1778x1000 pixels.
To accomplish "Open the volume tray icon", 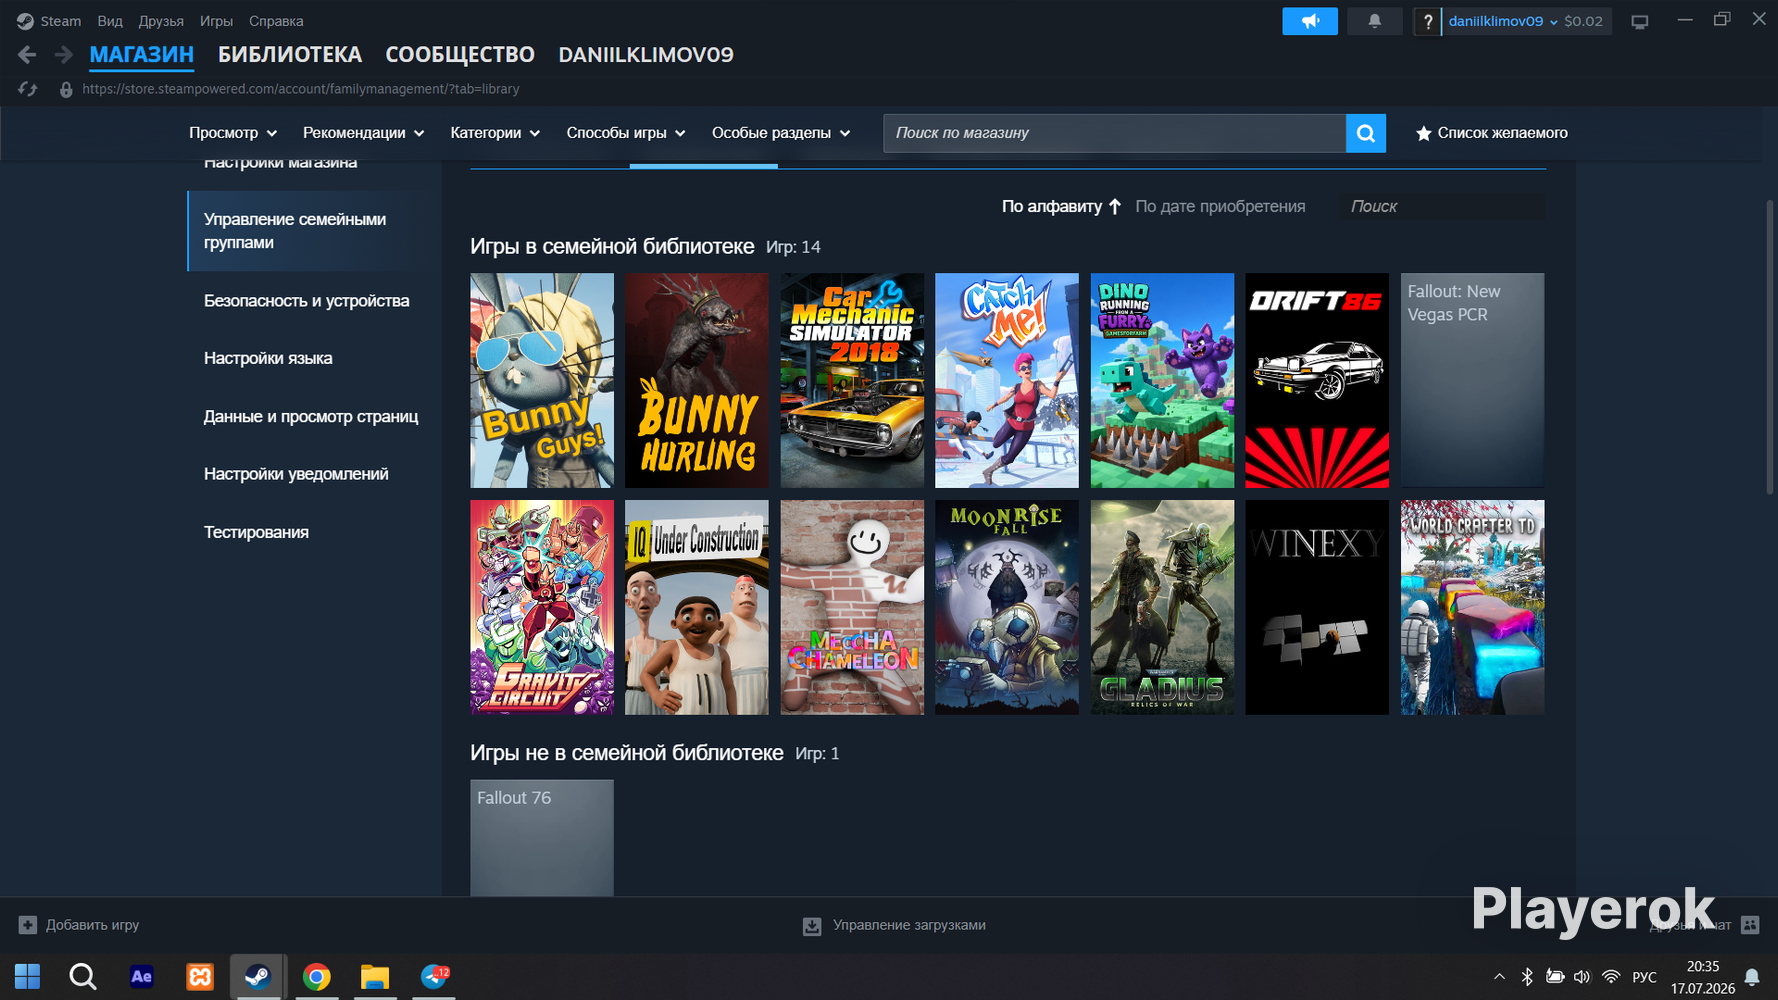I will pos(1582,977).
